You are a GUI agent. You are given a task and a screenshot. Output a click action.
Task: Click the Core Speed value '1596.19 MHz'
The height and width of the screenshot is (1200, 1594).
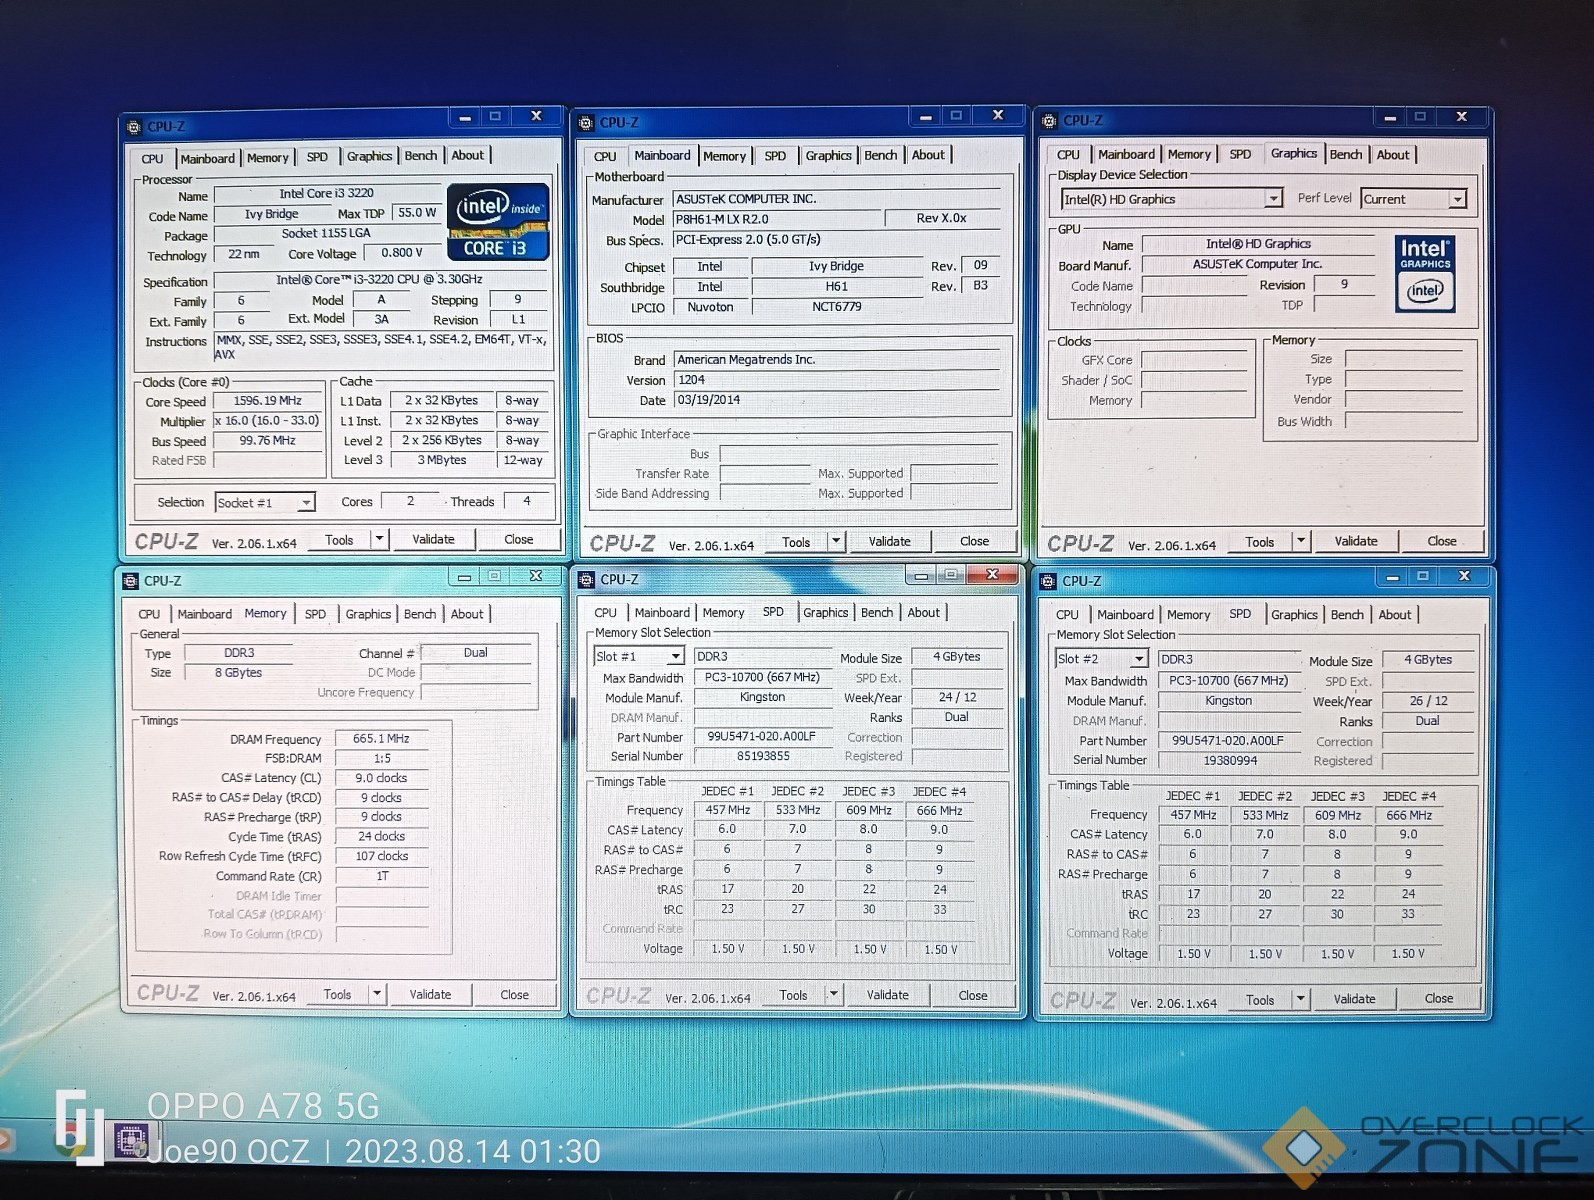(x=267, y=401)
